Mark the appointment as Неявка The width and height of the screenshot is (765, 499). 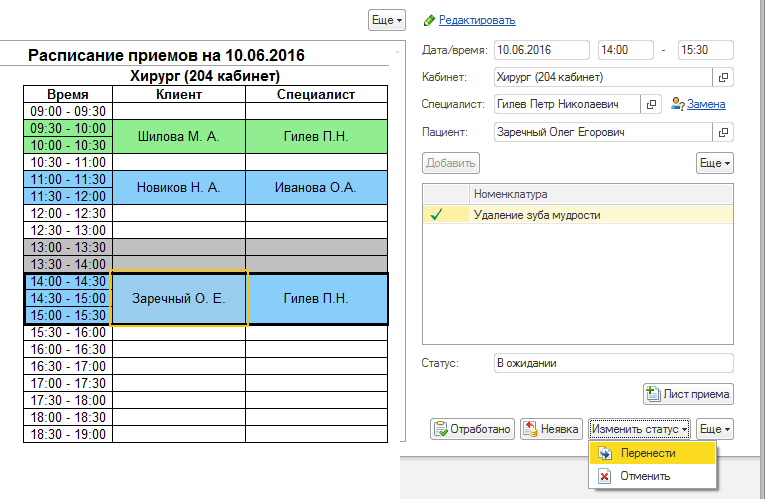click(551, 429)
